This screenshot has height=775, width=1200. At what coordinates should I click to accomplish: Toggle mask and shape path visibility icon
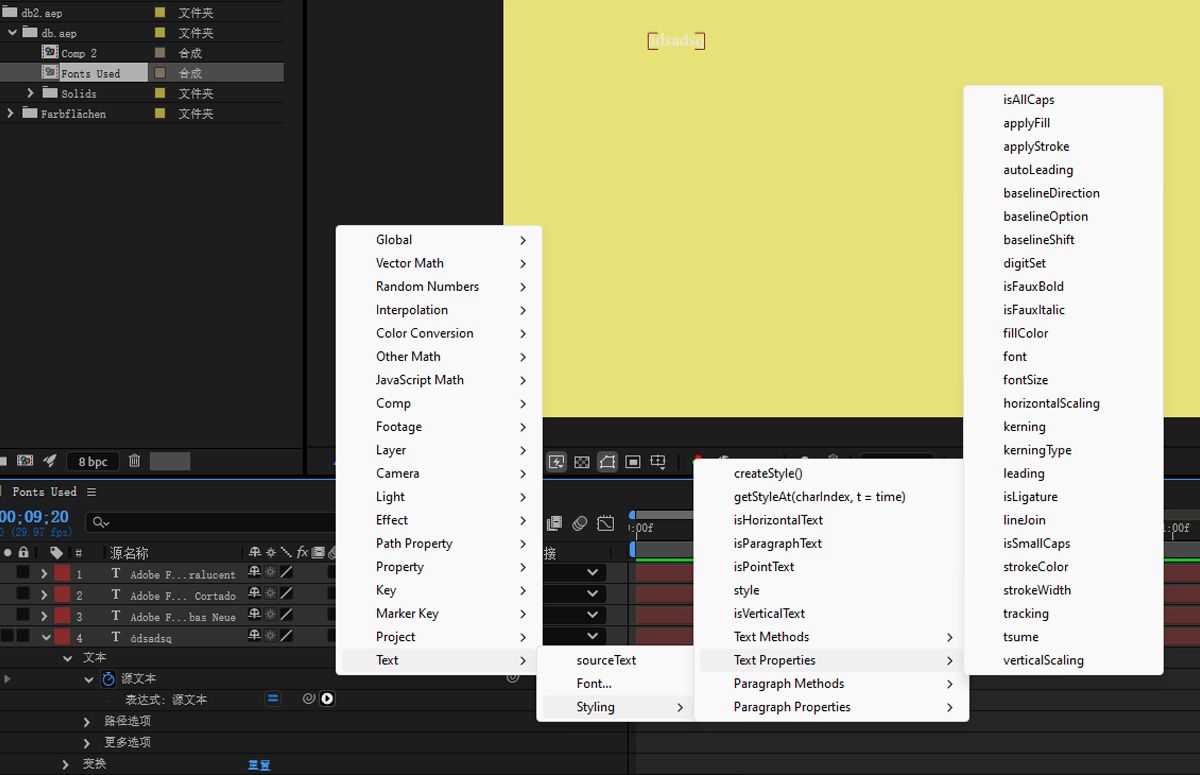click(607, 462)
